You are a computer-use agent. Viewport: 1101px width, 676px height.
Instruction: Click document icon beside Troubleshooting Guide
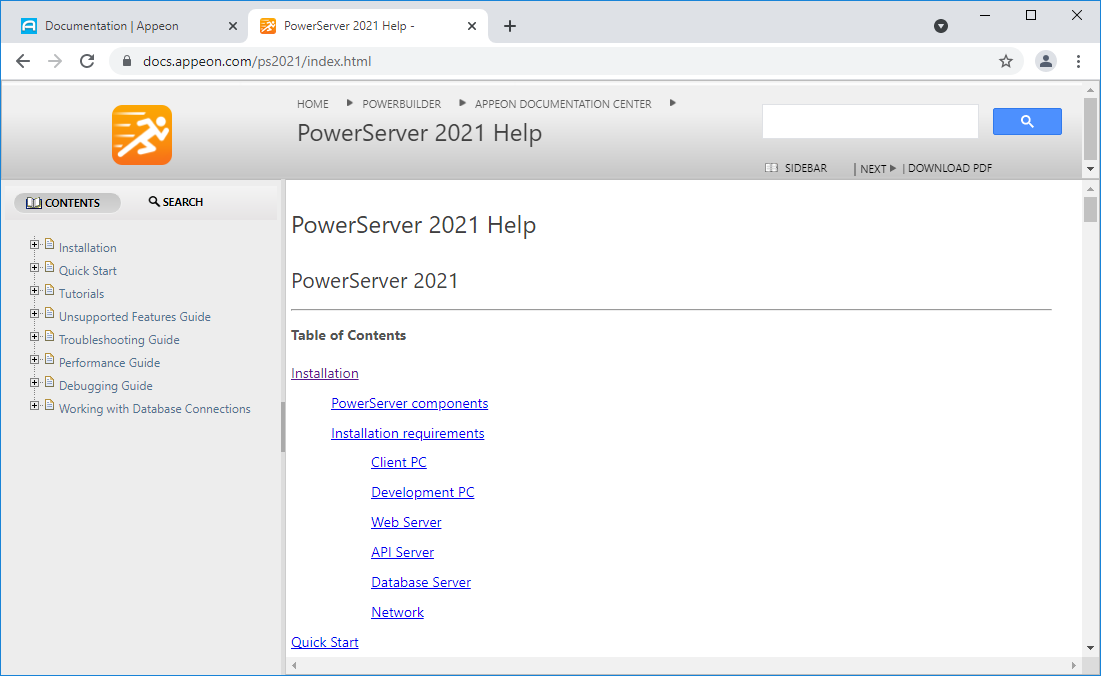(49, 336)
